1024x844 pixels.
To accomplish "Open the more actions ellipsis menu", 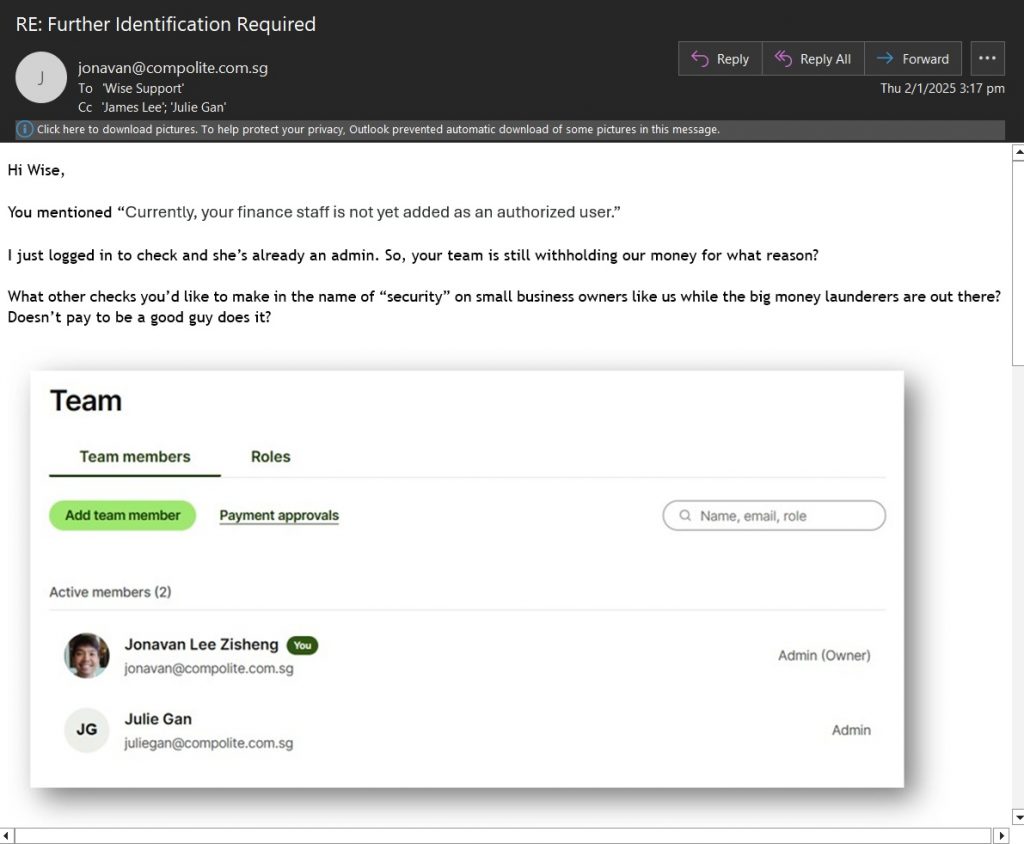I will (x=987, y=59).
